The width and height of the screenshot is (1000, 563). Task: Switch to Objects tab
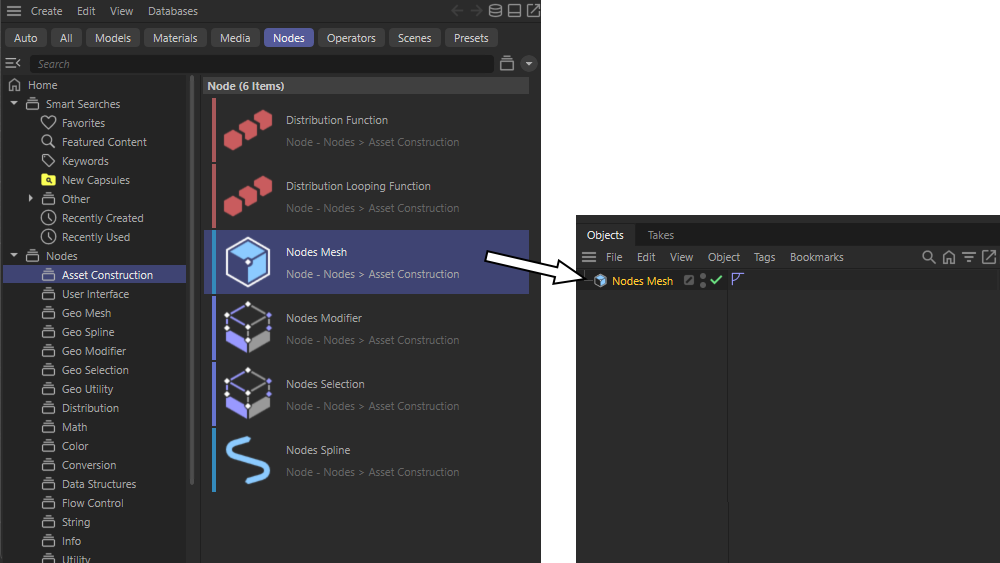coord(605,235)
